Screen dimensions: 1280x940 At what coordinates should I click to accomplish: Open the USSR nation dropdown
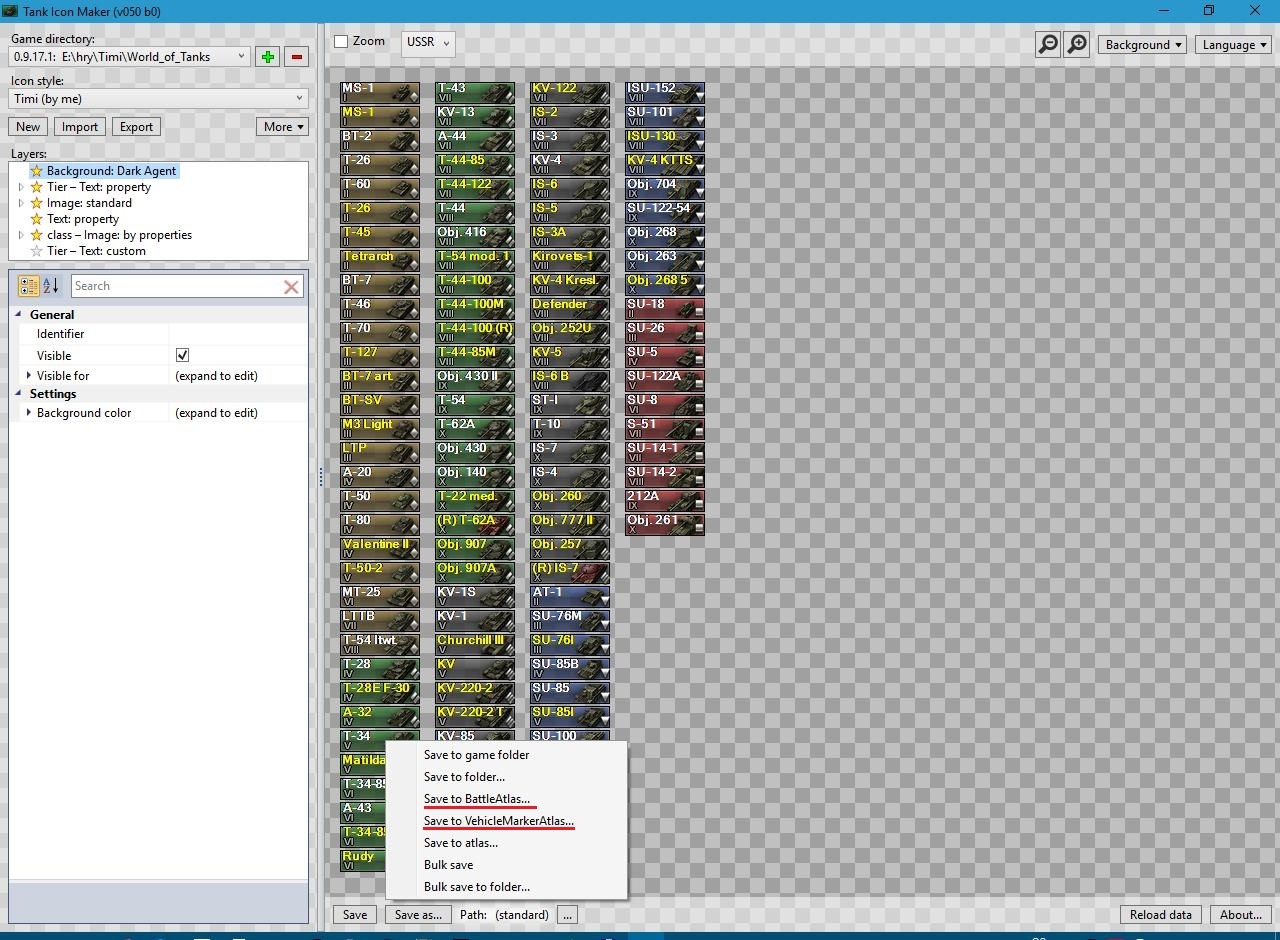tap(428, 43)
